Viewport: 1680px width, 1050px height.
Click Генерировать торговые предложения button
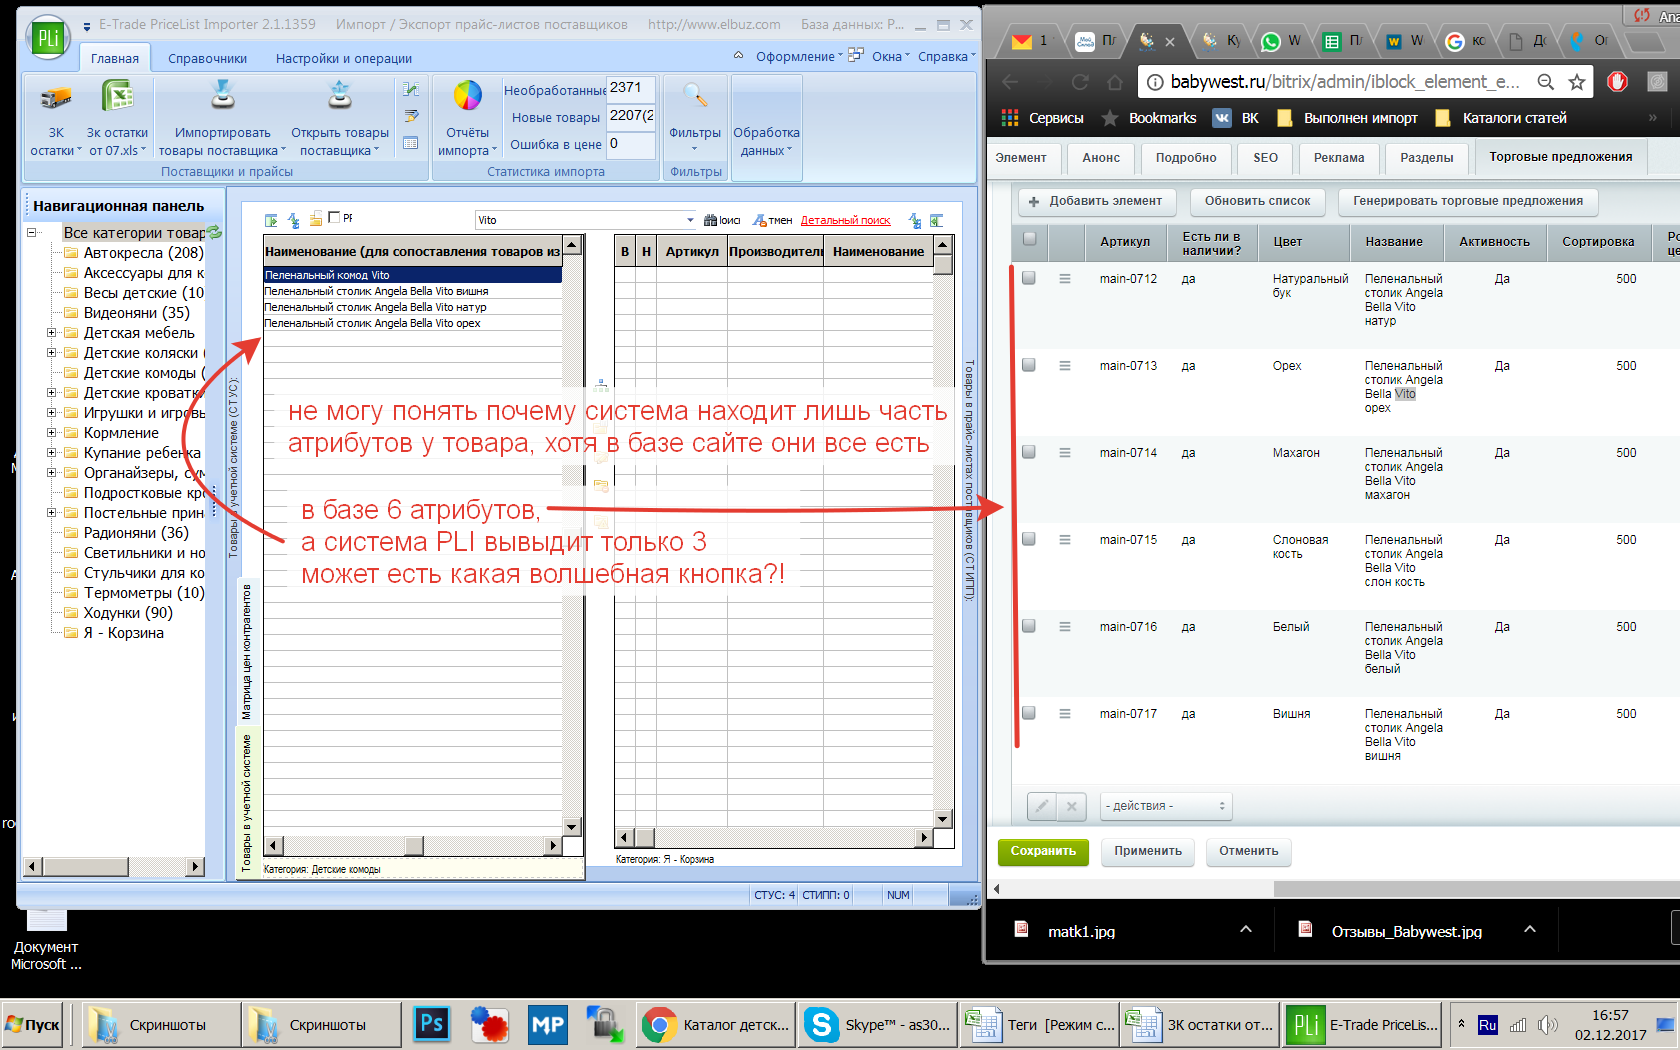pos(1468,201)
